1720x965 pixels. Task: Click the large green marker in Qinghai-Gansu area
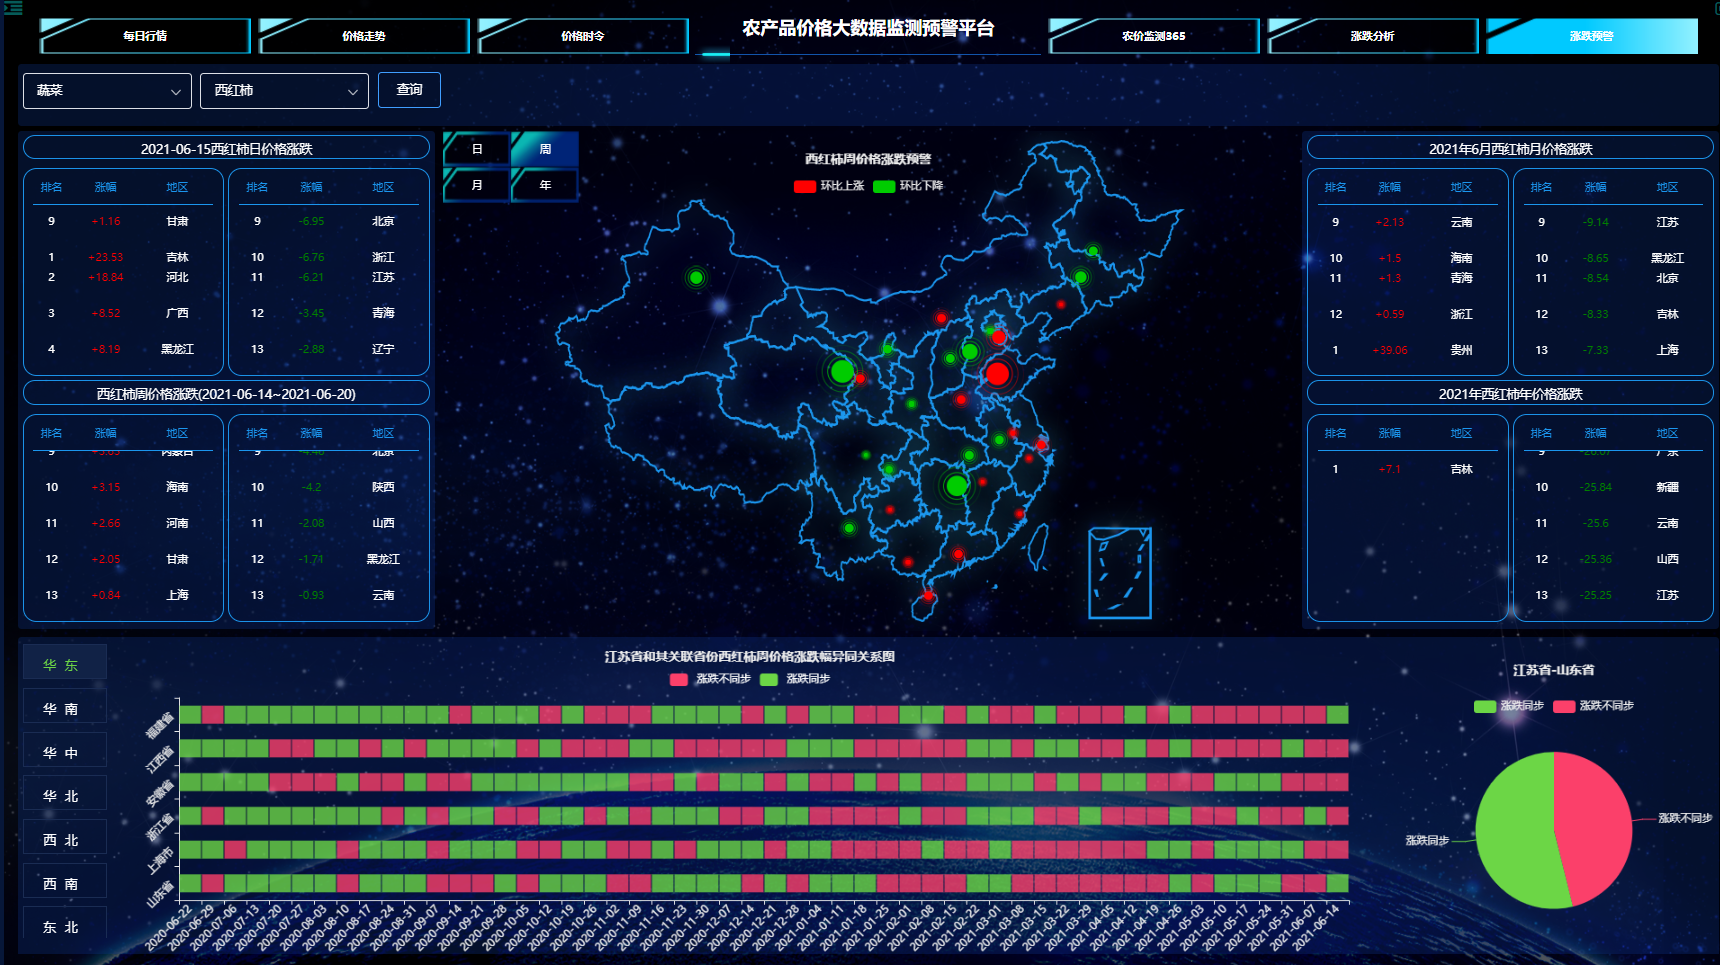pyautogui.click(x=842, y=372)
